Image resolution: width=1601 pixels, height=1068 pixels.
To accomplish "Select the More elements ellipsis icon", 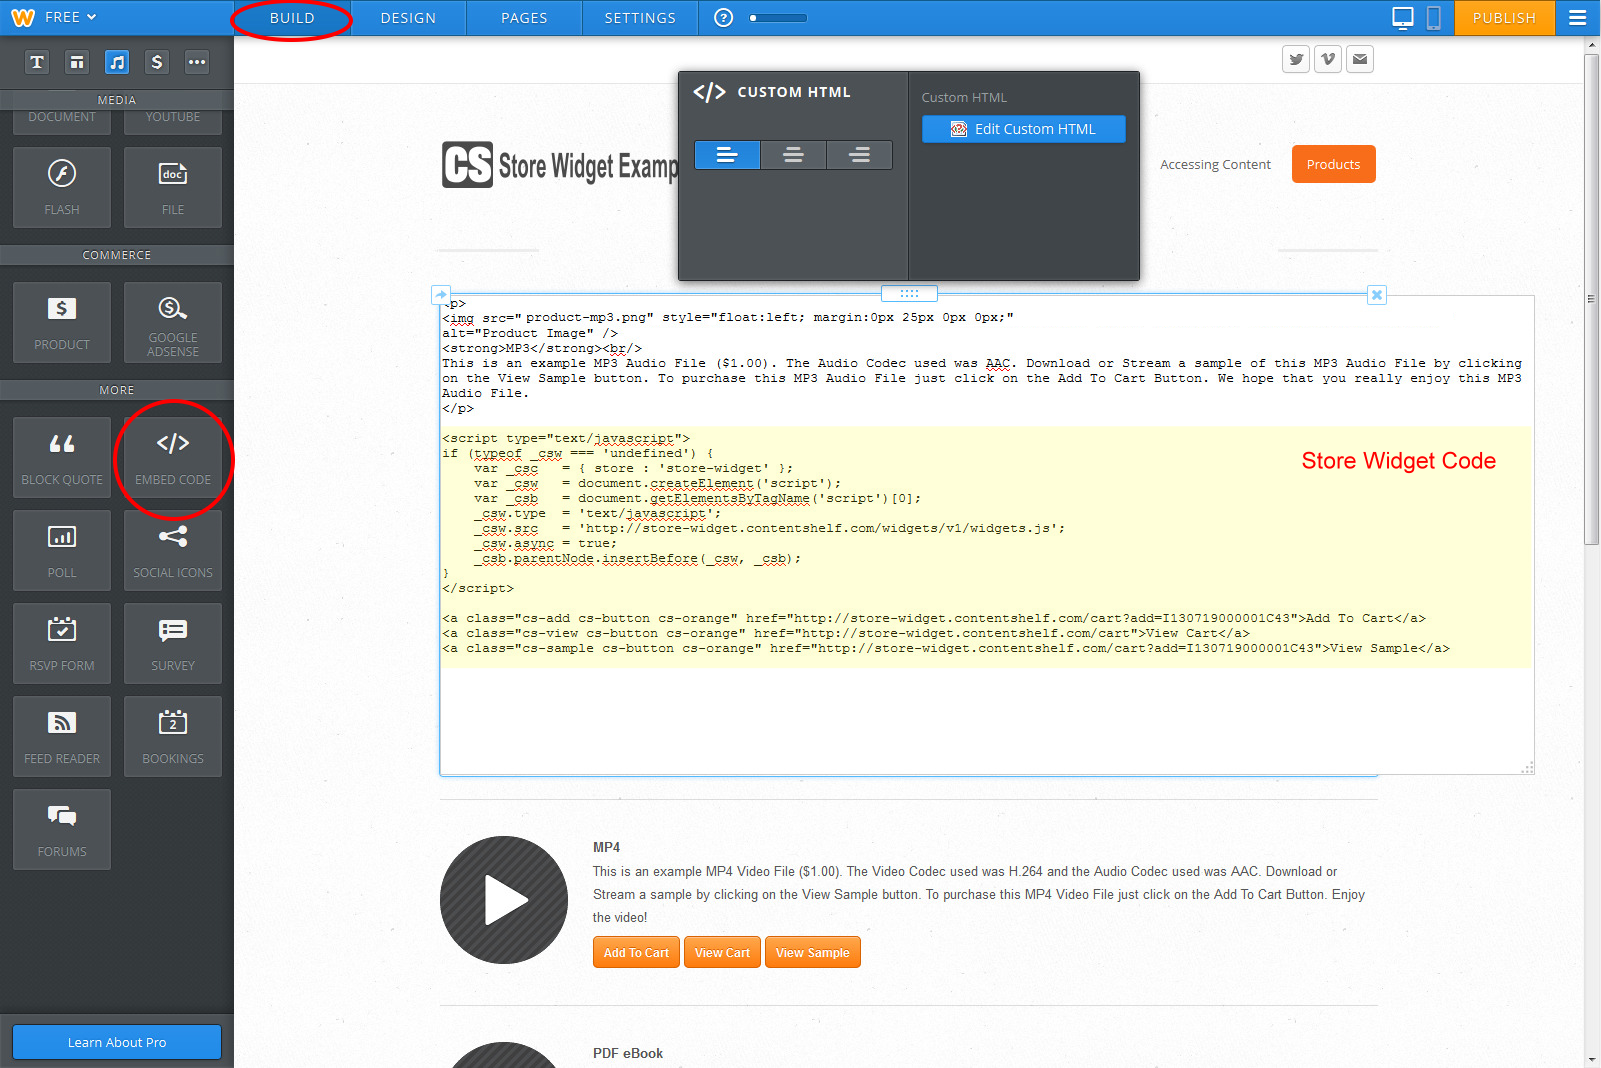I will pyautogui.click(x=197, y=62).
